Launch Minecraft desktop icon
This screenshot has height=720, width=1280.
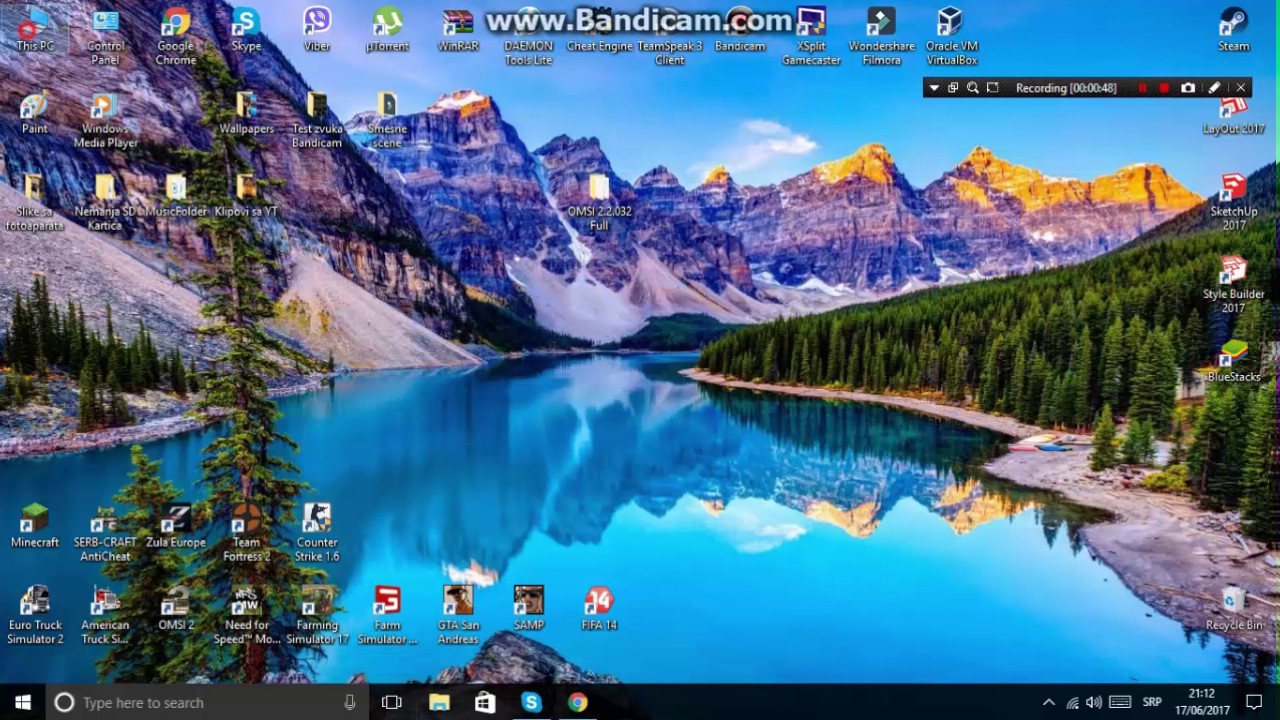35,527
